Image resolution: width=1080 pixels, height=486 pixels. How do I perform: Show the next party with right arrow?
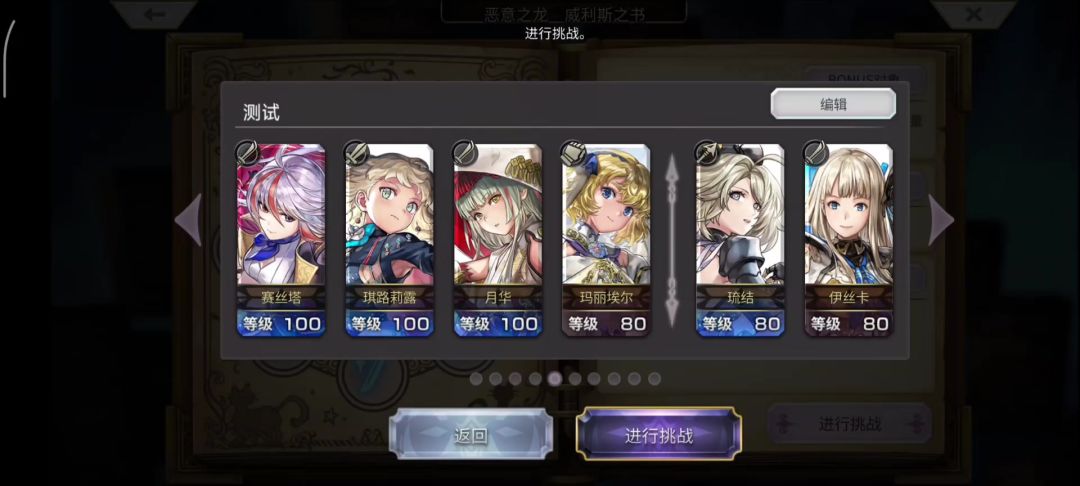(941, 220)
